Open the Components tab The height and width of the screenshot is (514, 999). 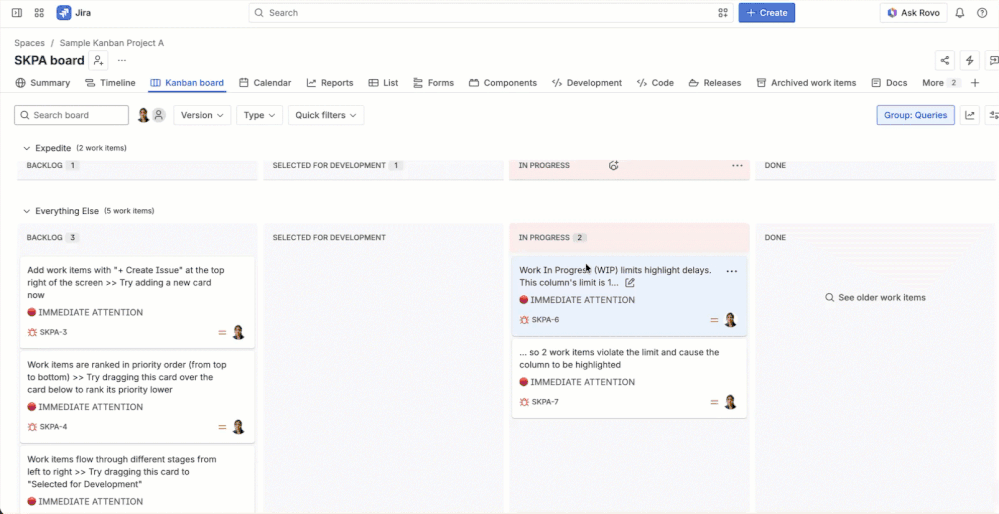click(x=503, y=83)
